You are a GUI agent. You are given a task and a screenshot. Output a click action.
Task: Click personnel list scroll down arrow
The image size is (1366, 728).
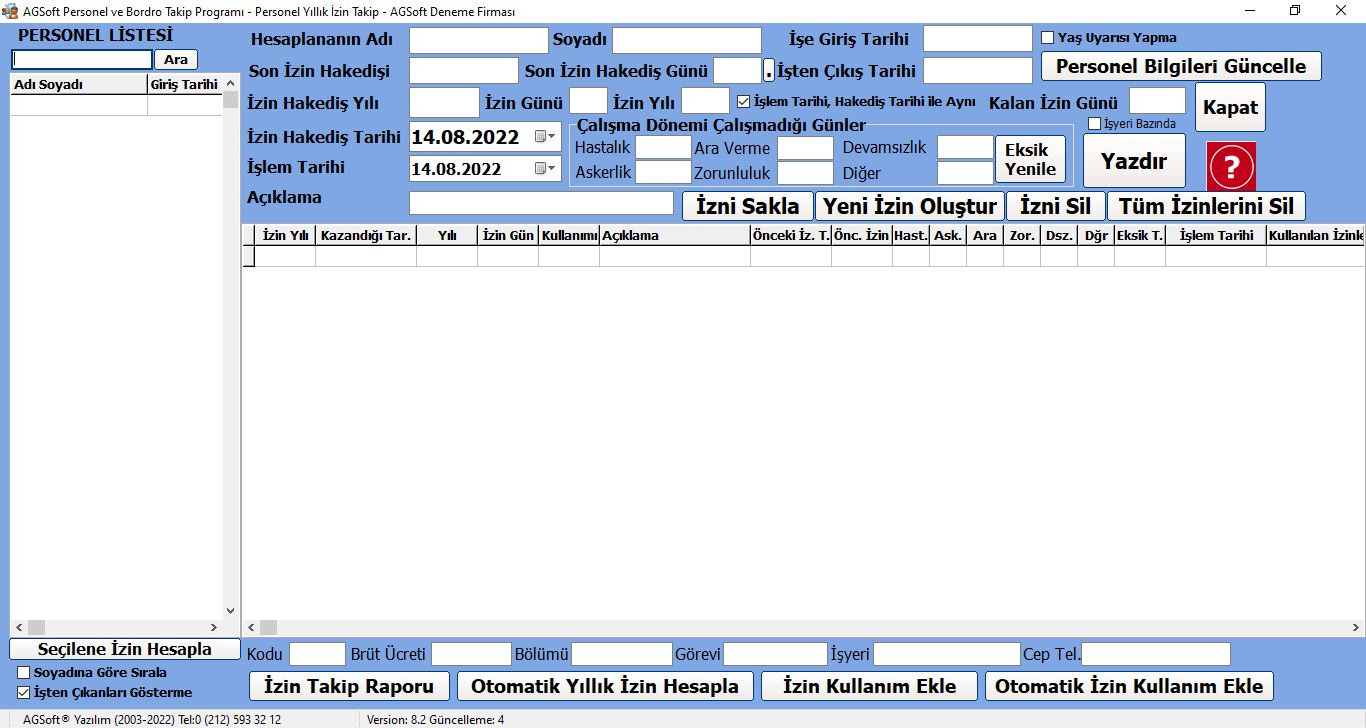(231, 611)
